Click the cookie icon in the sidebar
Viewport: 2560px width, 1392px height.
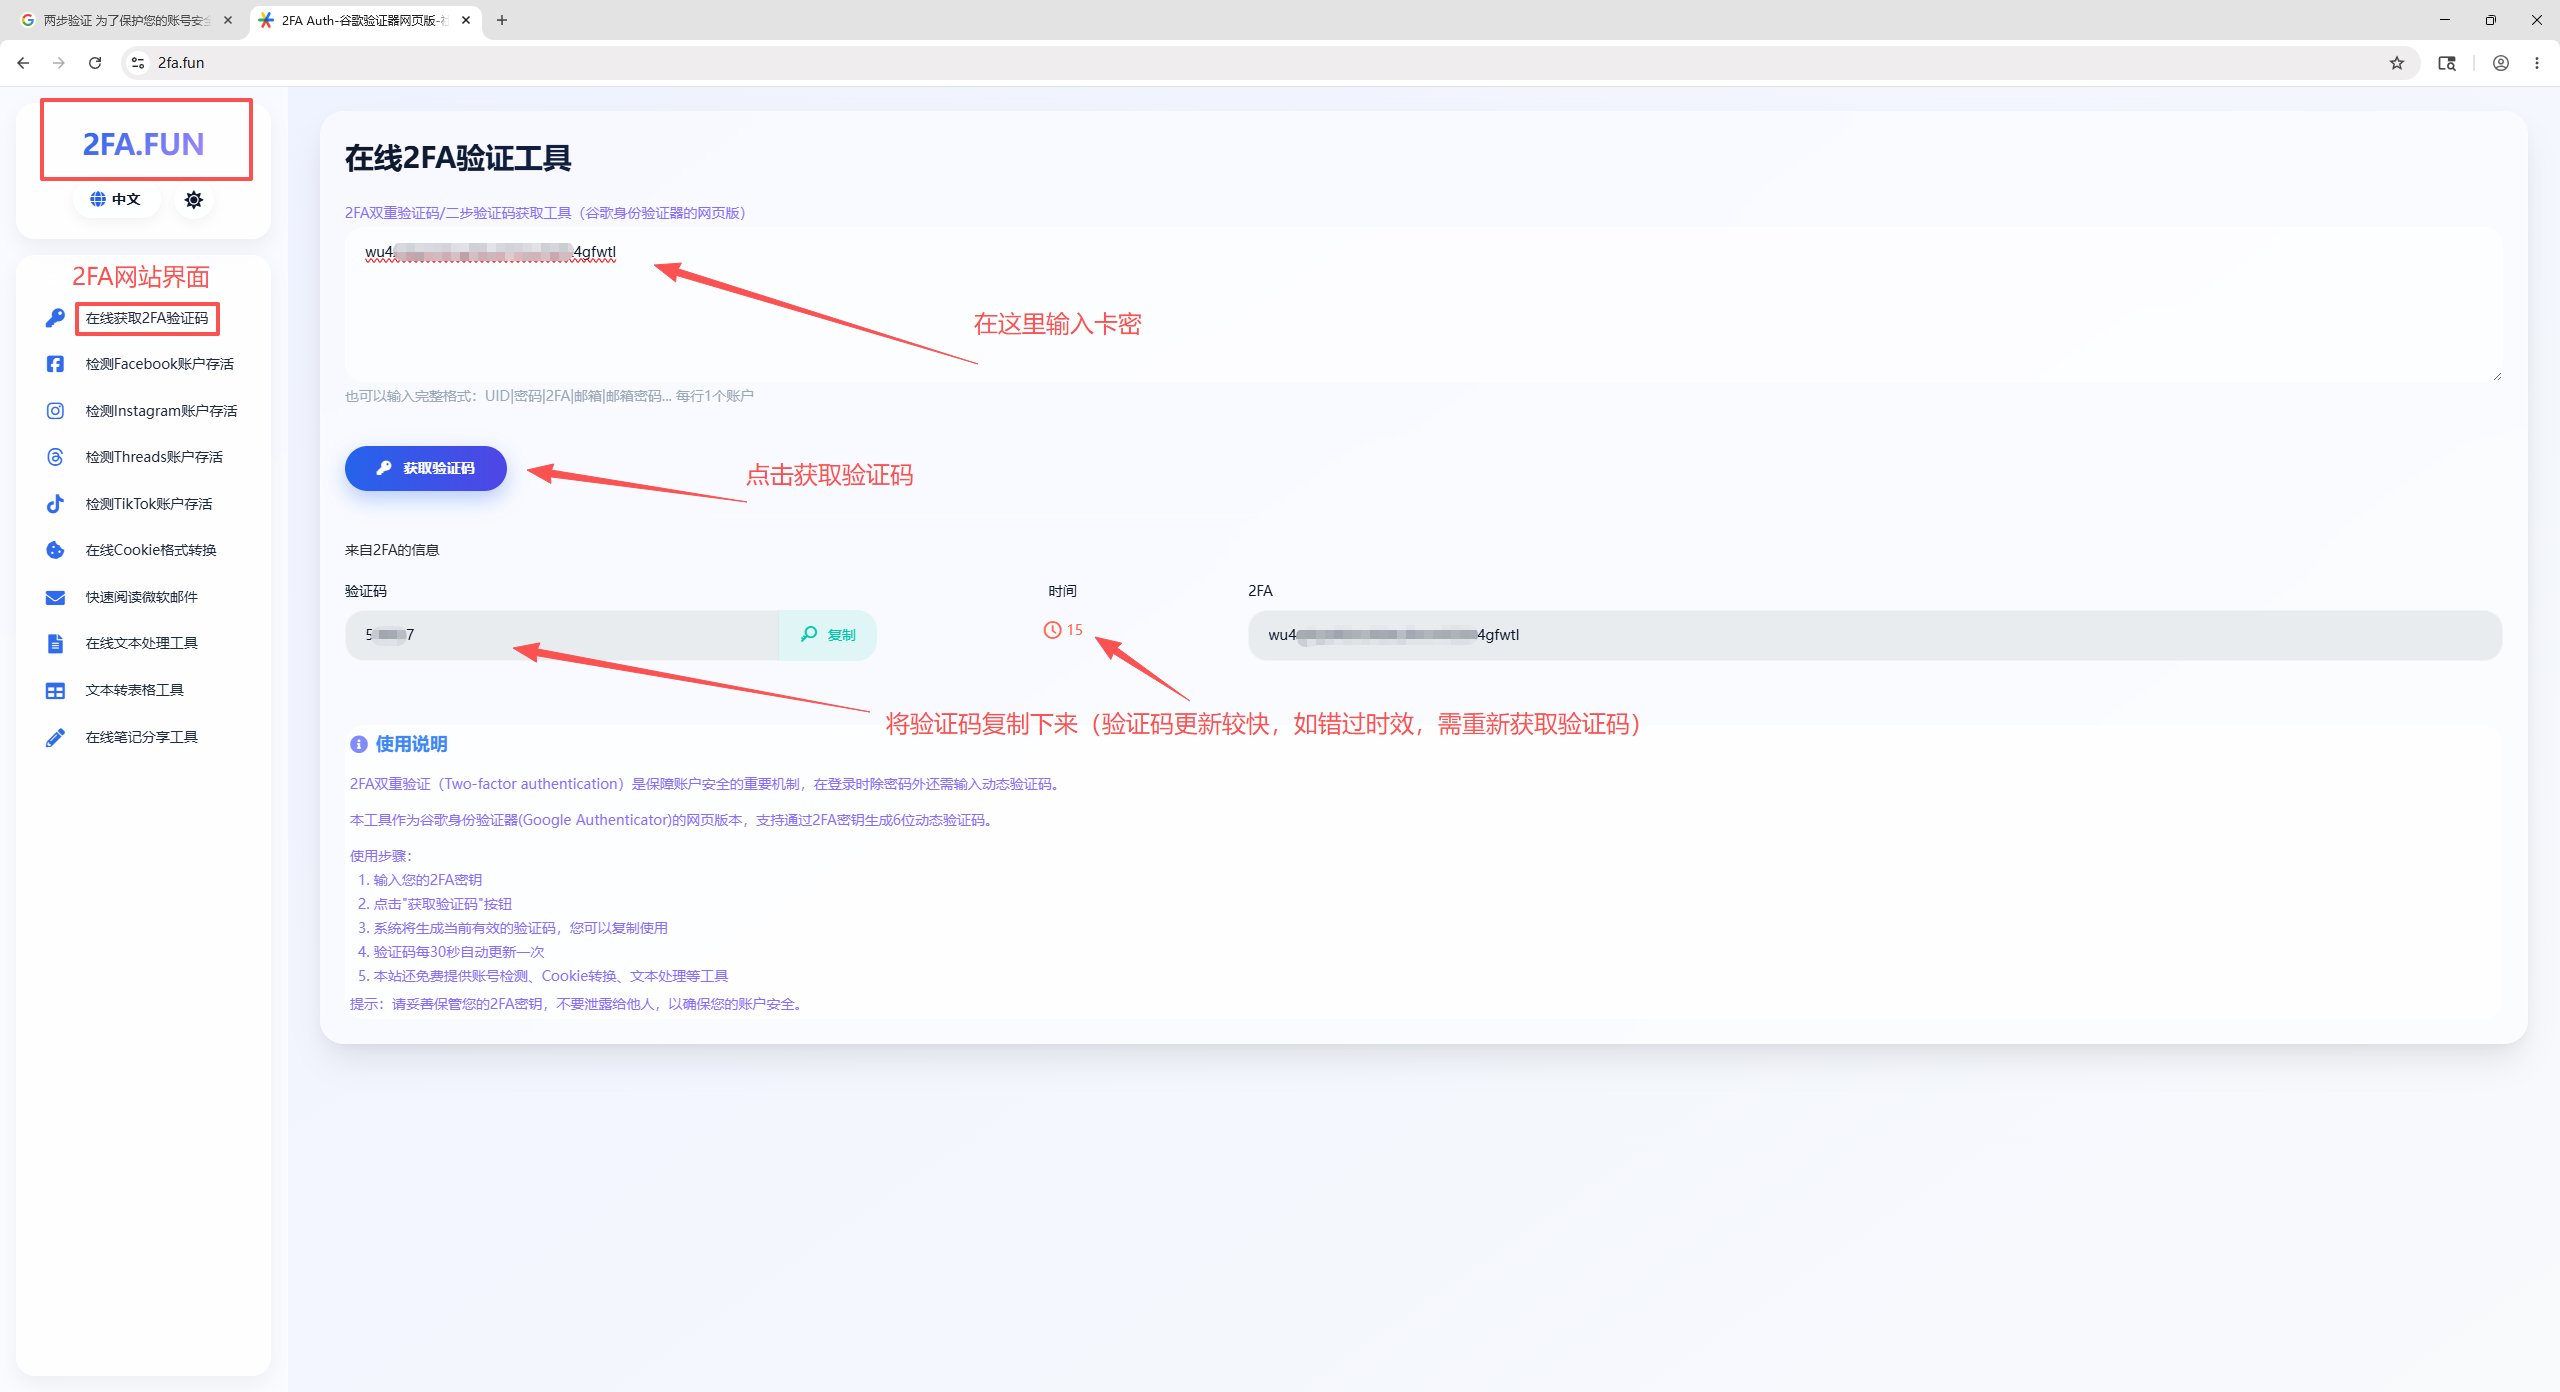pos(55,550)
